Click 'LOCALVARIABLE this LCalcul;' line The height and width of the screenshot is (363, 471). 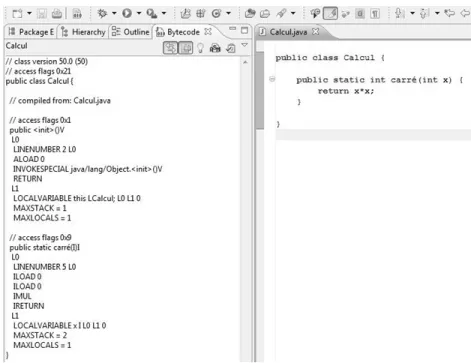[x=77, y=199]
